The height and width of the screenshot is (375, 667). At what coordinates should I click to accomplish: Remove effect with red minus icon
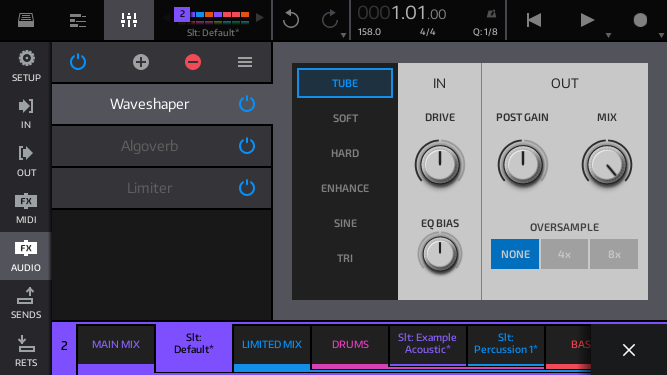[193, 62]
